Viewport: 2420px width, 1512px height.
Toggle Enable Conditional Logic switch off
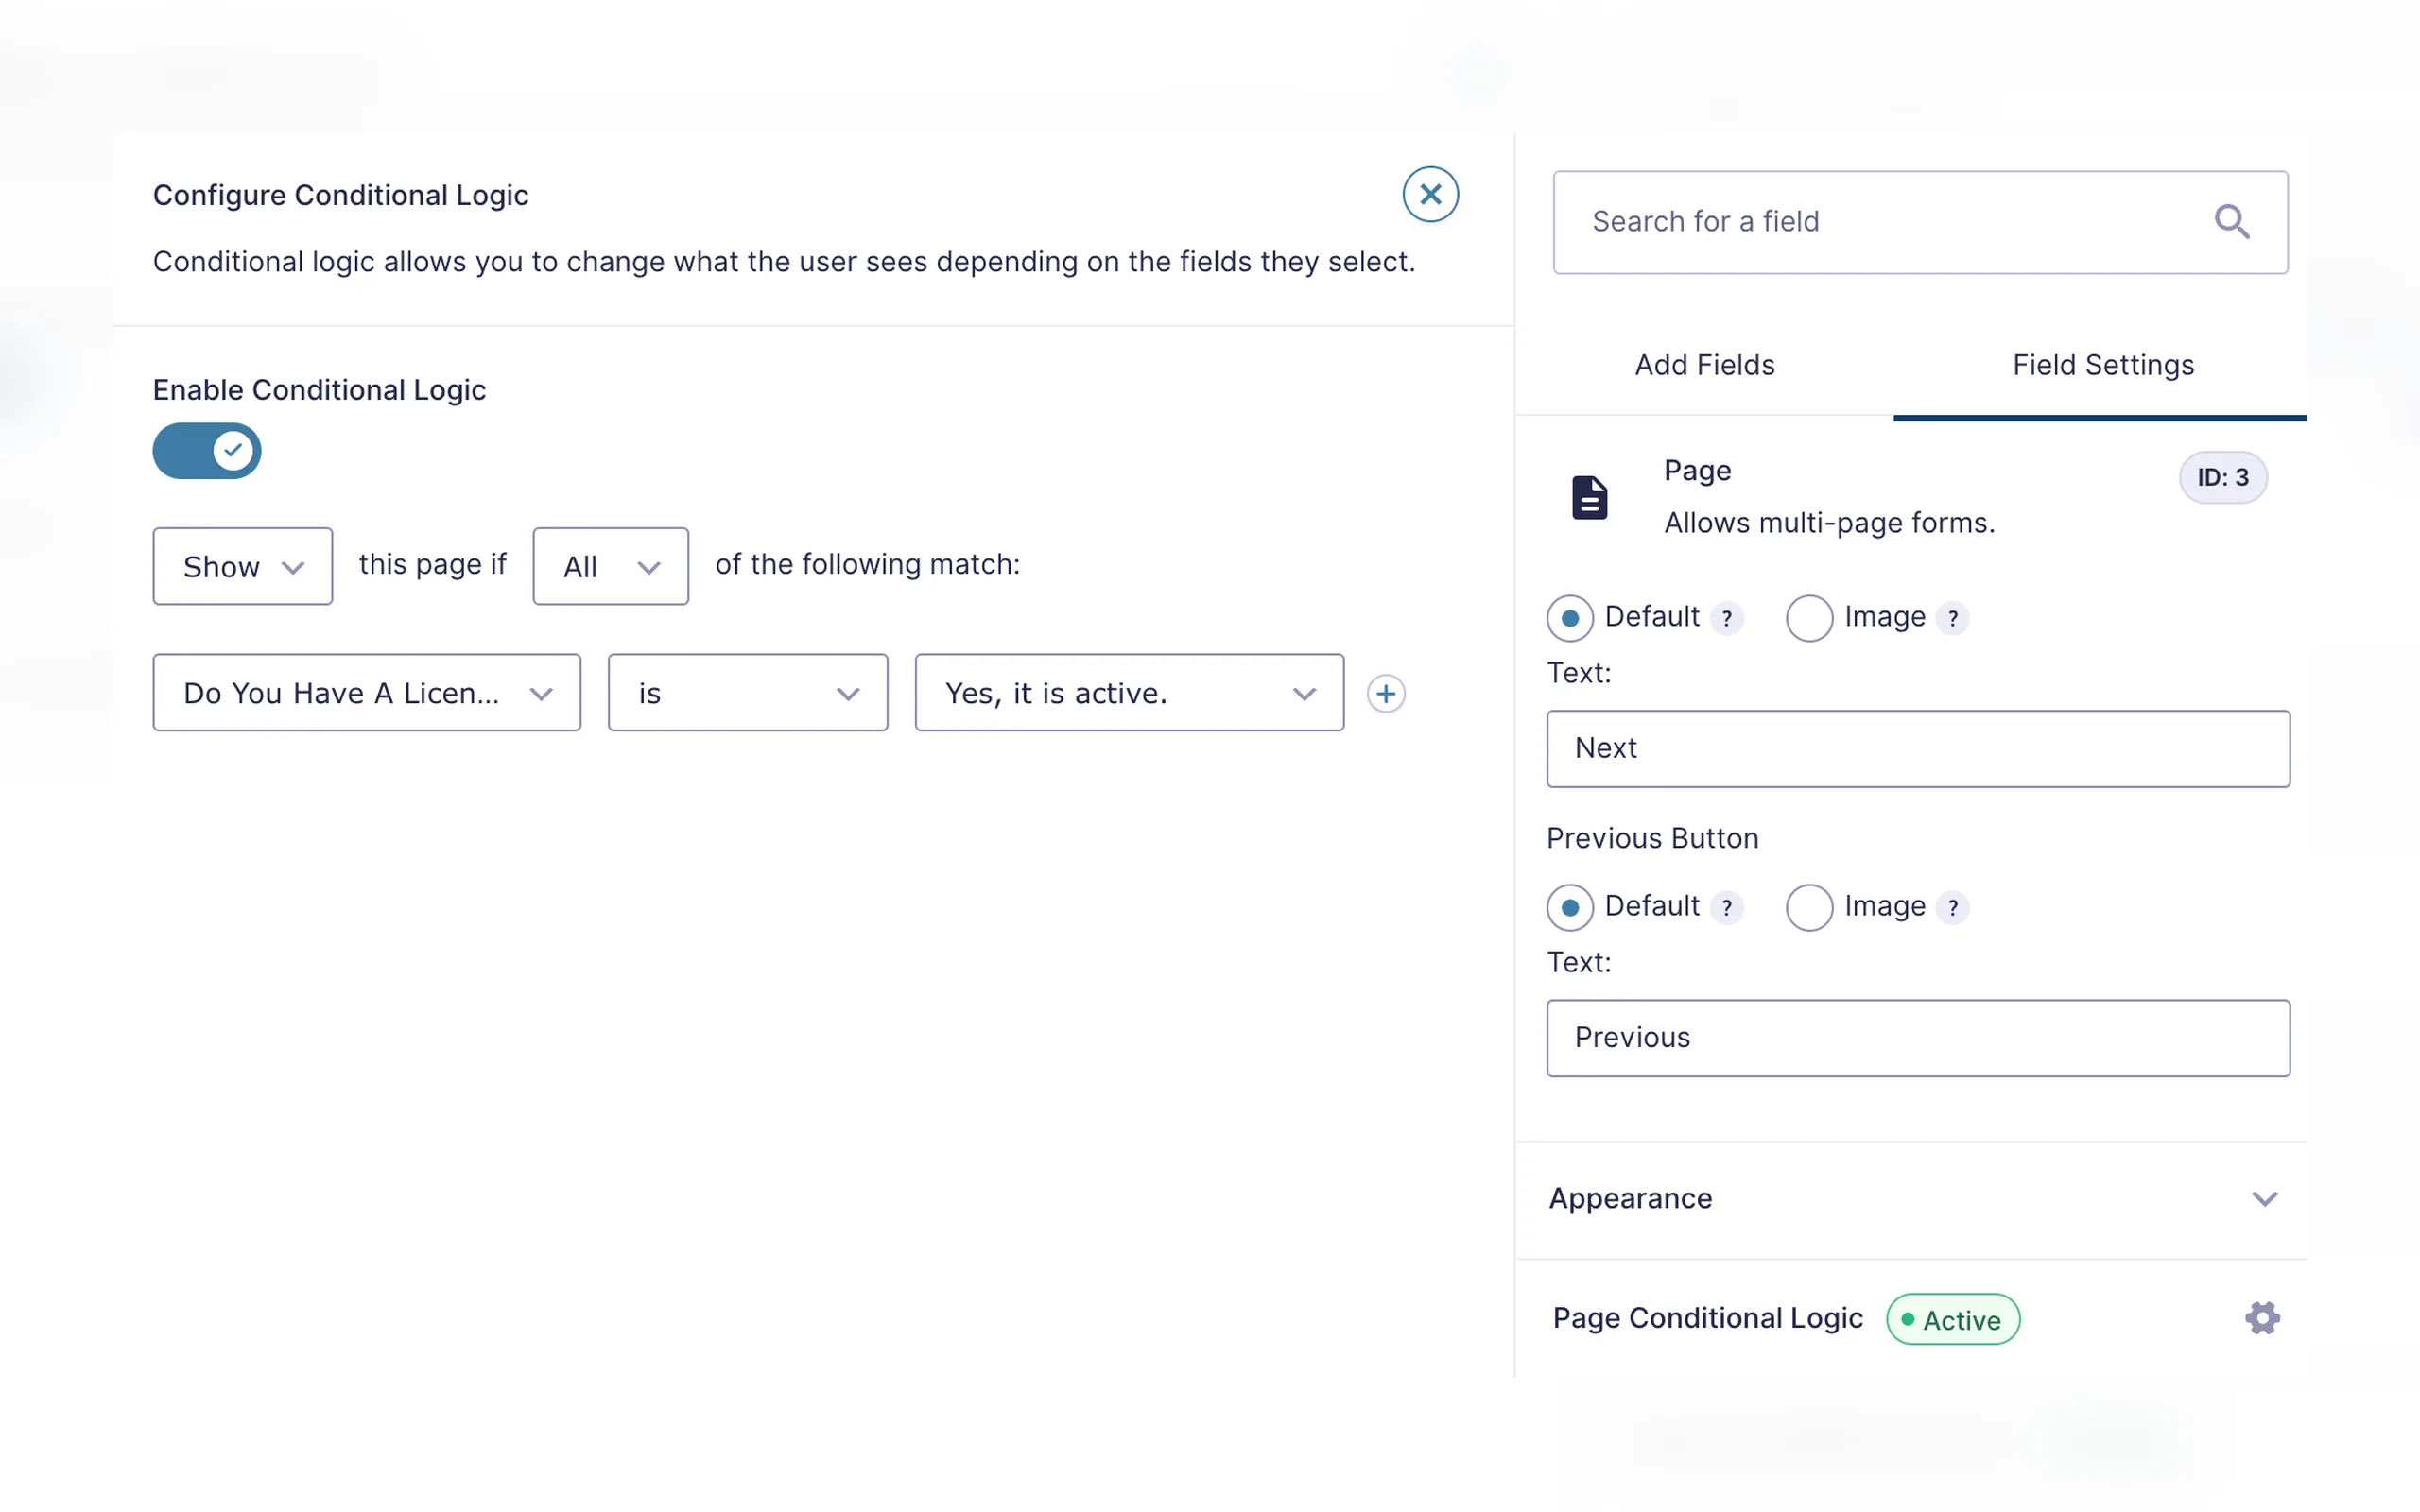click(207, 451)
